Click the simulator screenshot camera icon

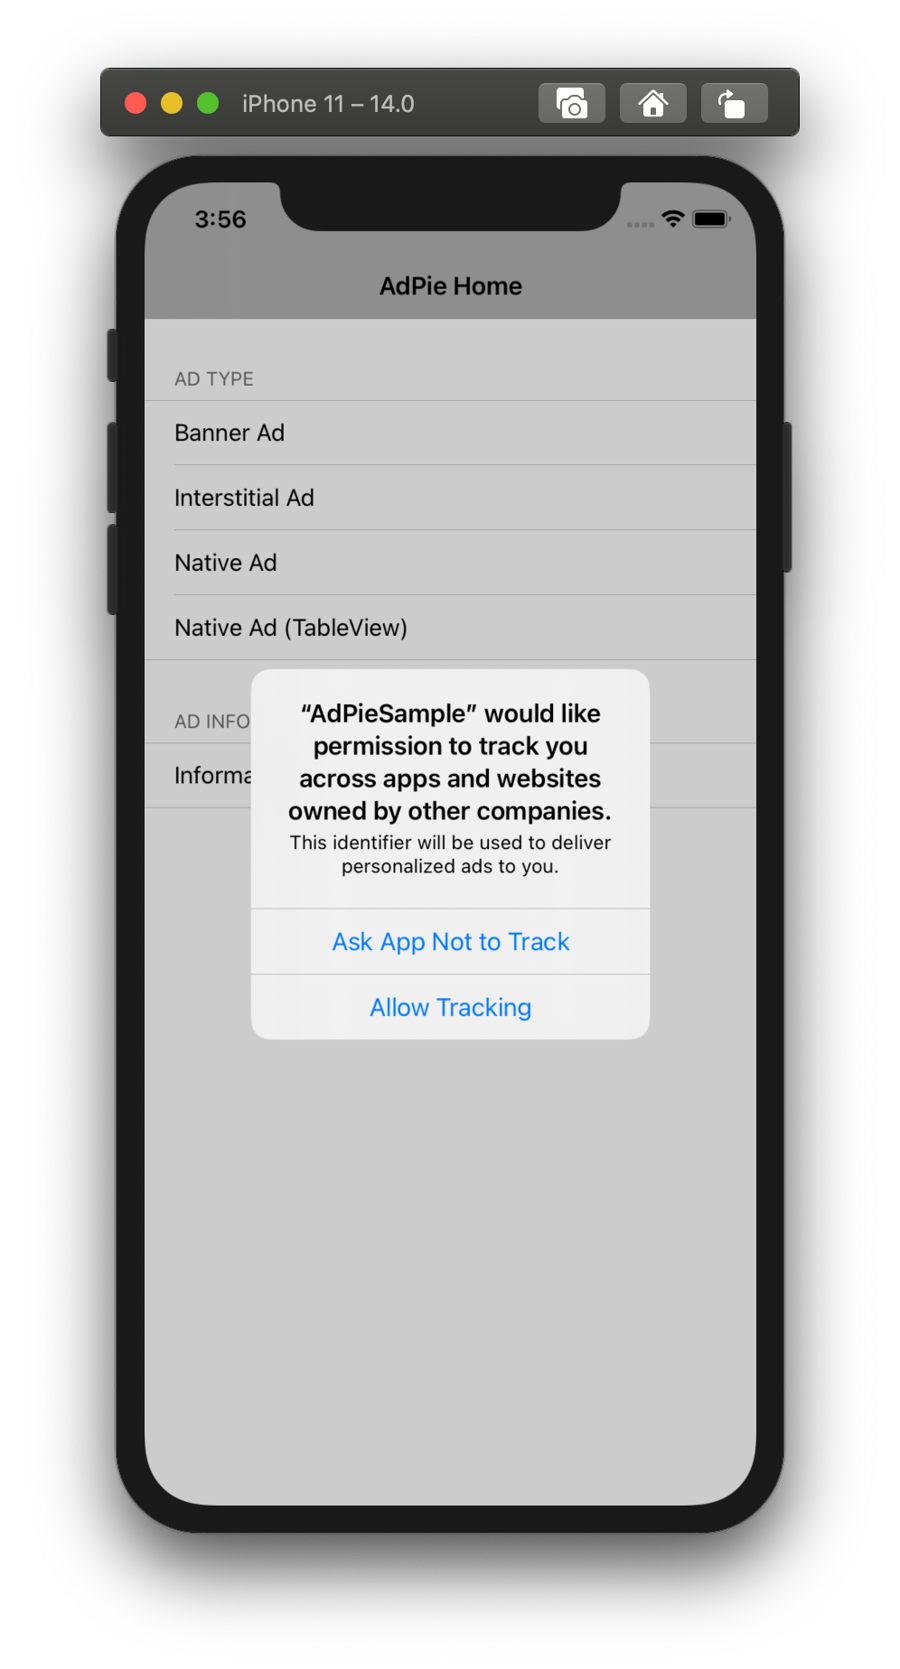tap(572, 103)
